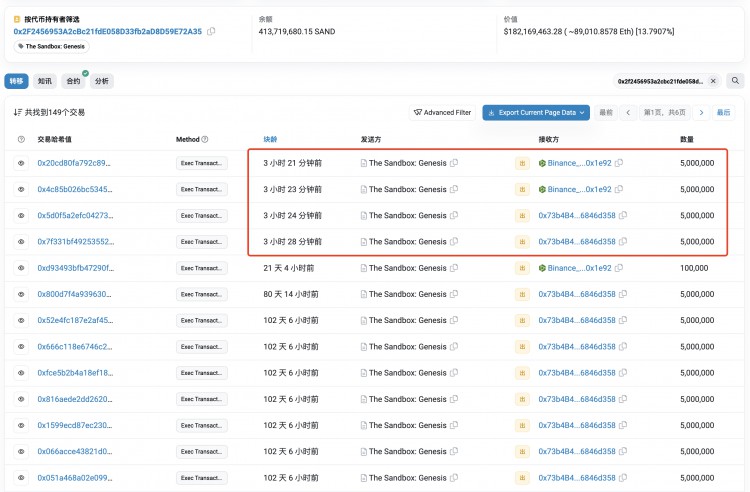The height and width of the screenshot is (492, 750).
Task: Click the 100,000 amount cell
Action: [x=694, y=268]
